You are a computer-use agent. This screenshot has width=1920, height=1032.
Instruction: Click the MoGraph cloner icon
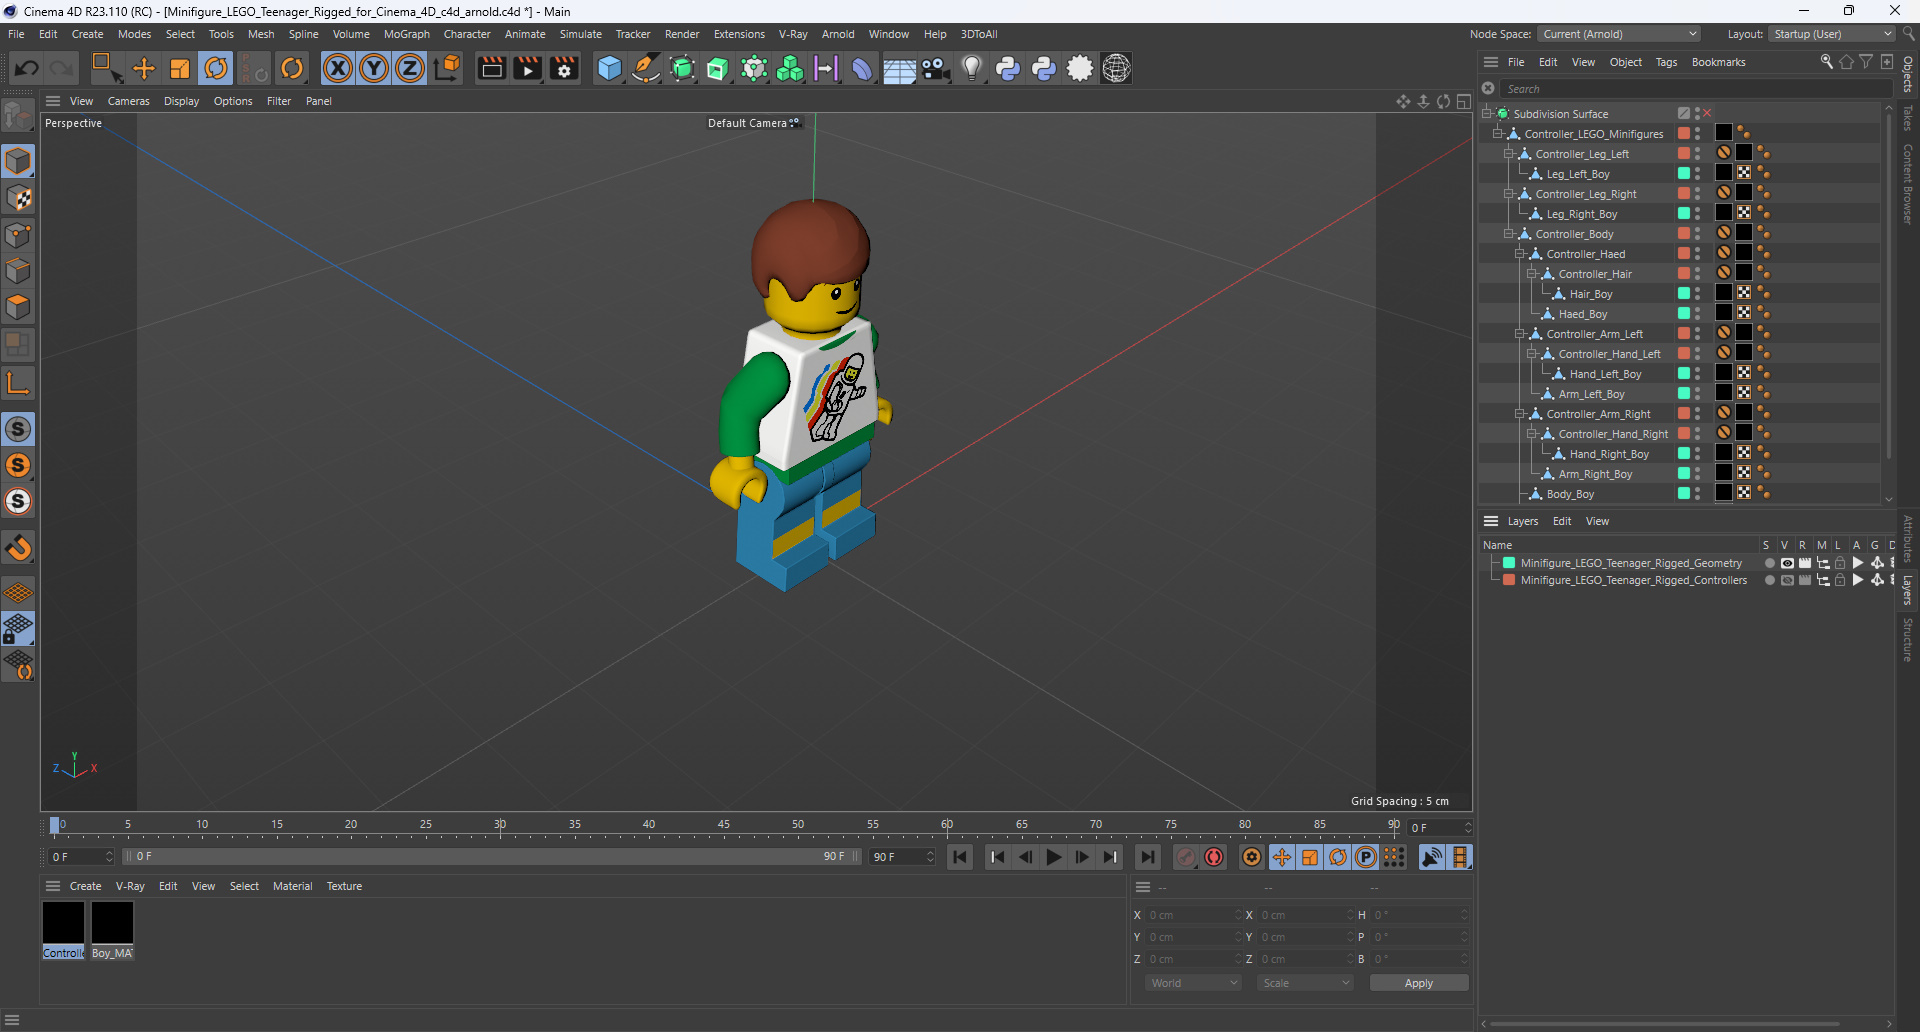[790, 69]
